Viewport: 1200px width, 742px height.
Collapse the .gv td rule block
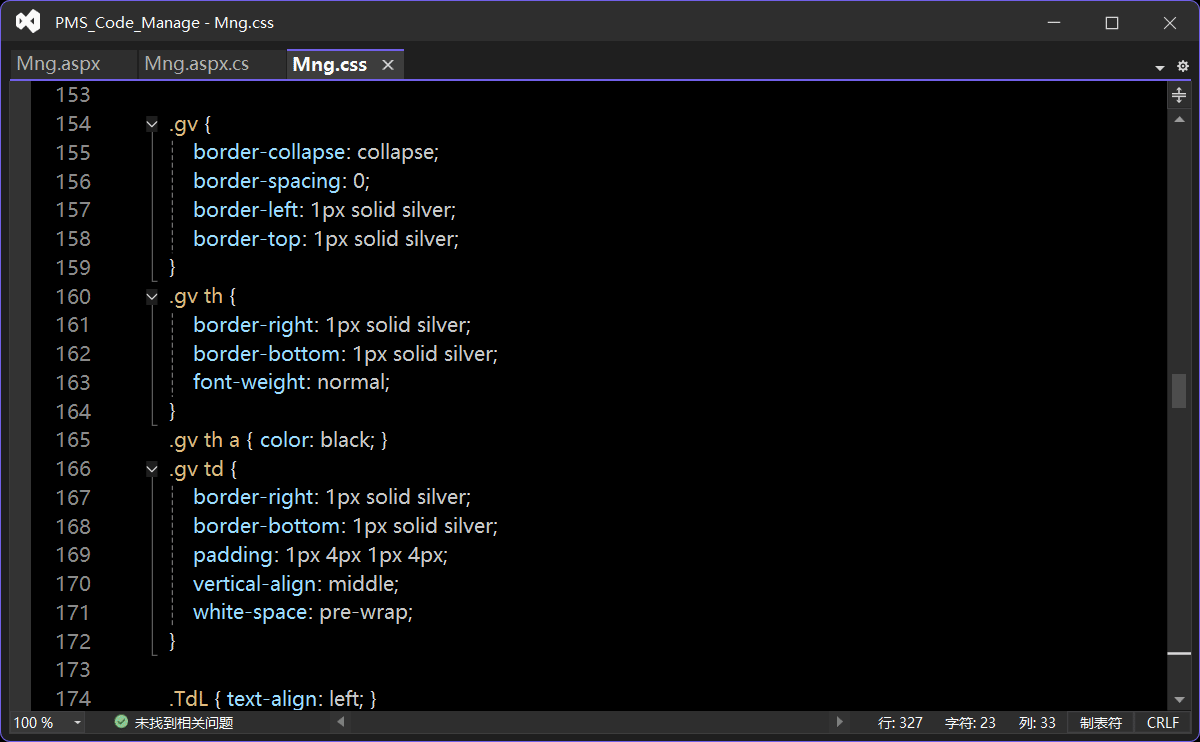pos(152,469)
